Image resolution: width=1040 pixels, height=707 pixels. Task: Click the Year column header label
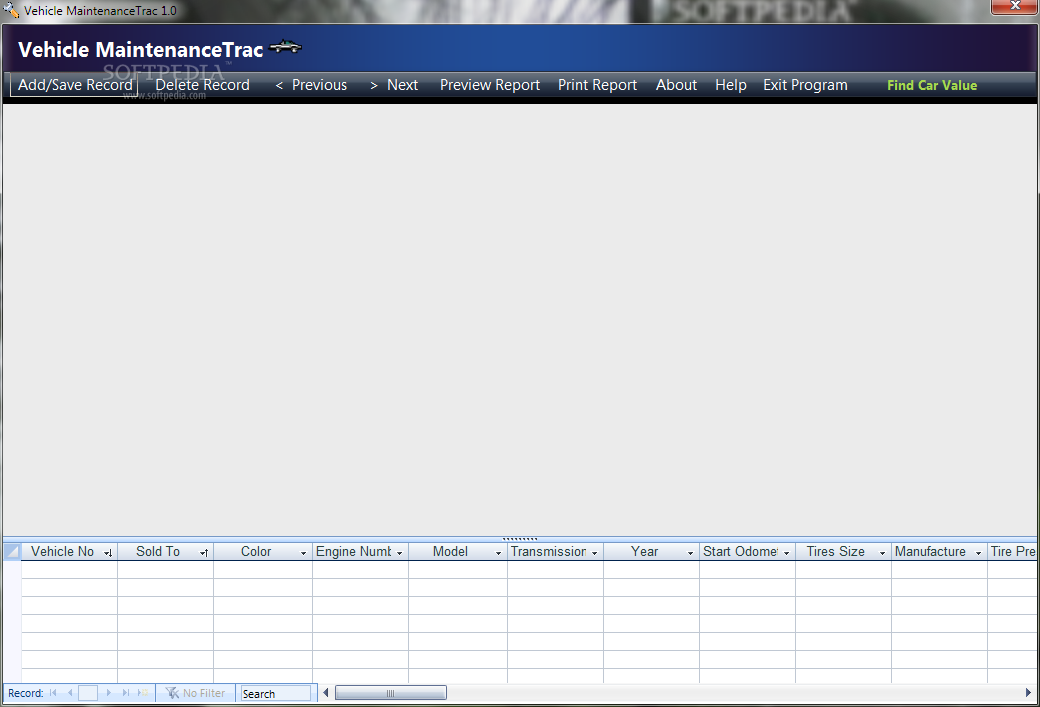click(644, 551)
